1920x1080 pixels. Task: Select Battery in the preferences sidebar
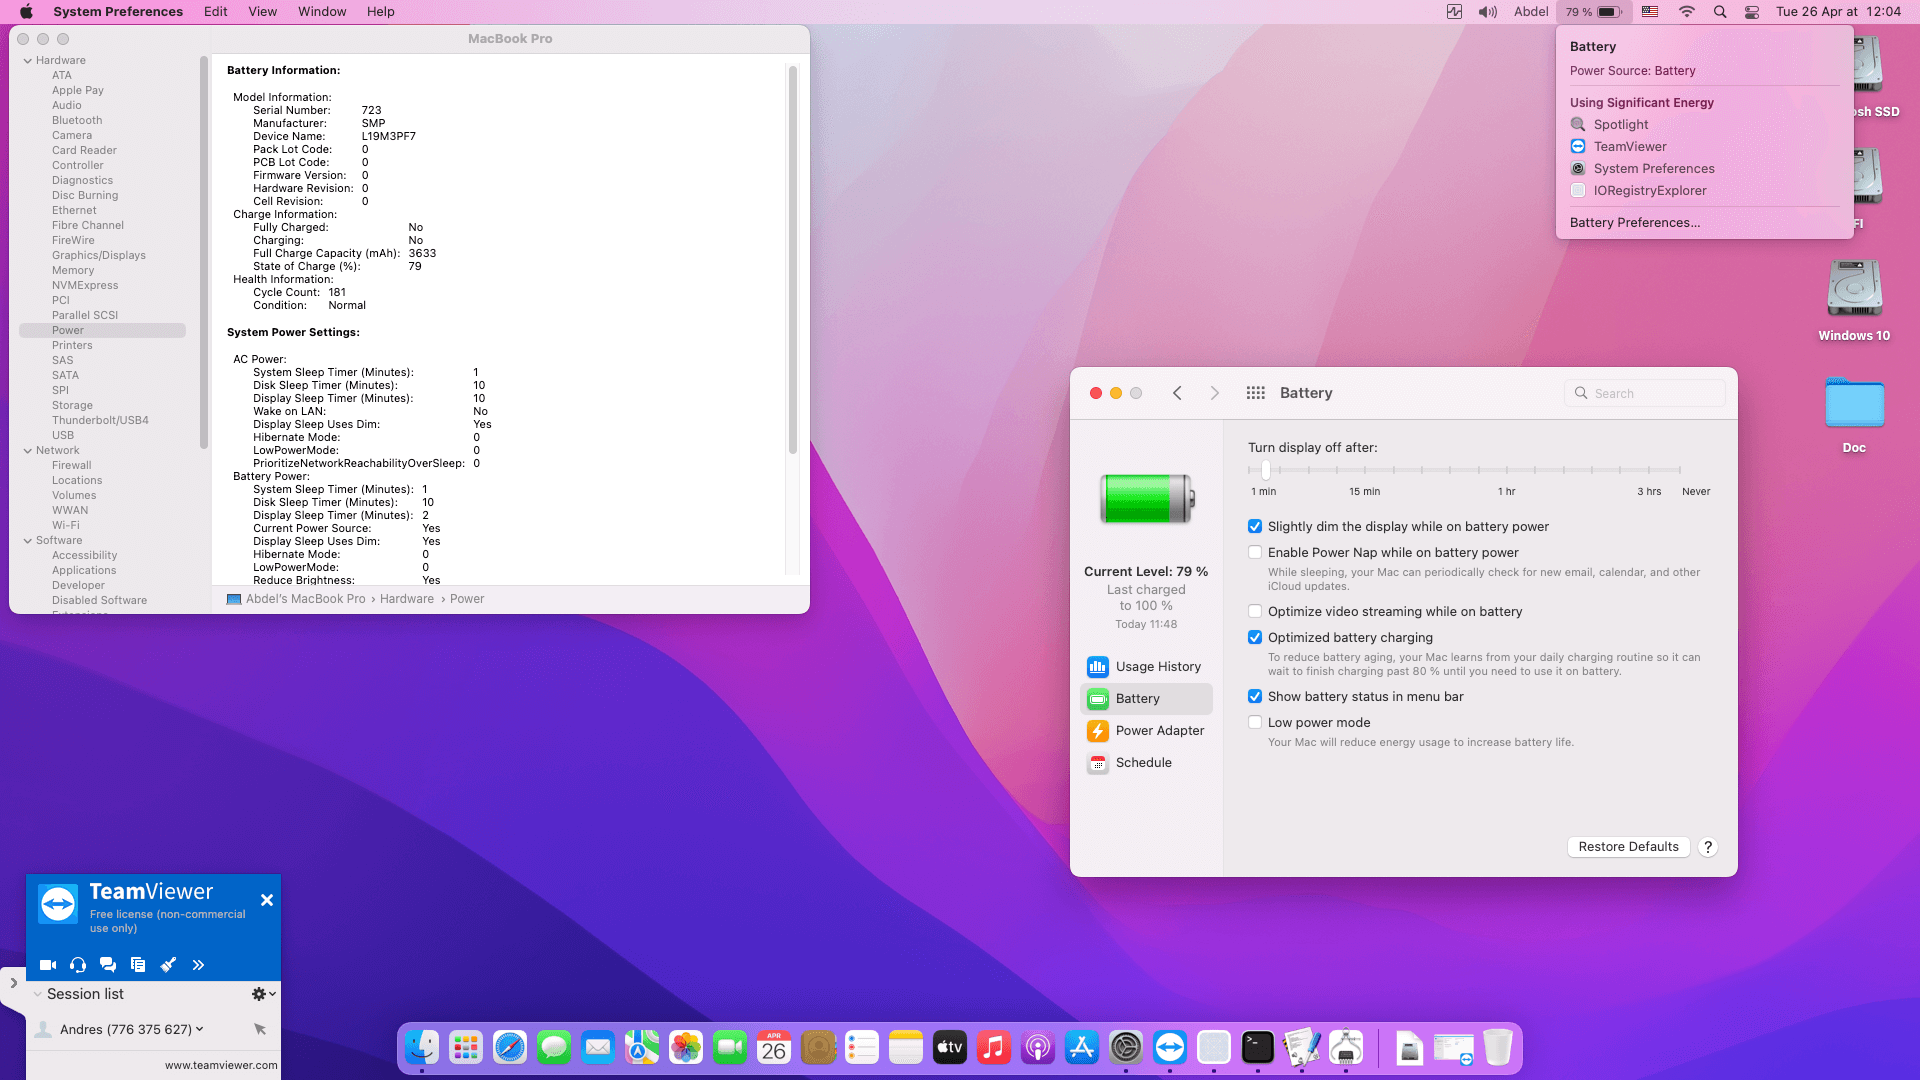point(1147,699)
